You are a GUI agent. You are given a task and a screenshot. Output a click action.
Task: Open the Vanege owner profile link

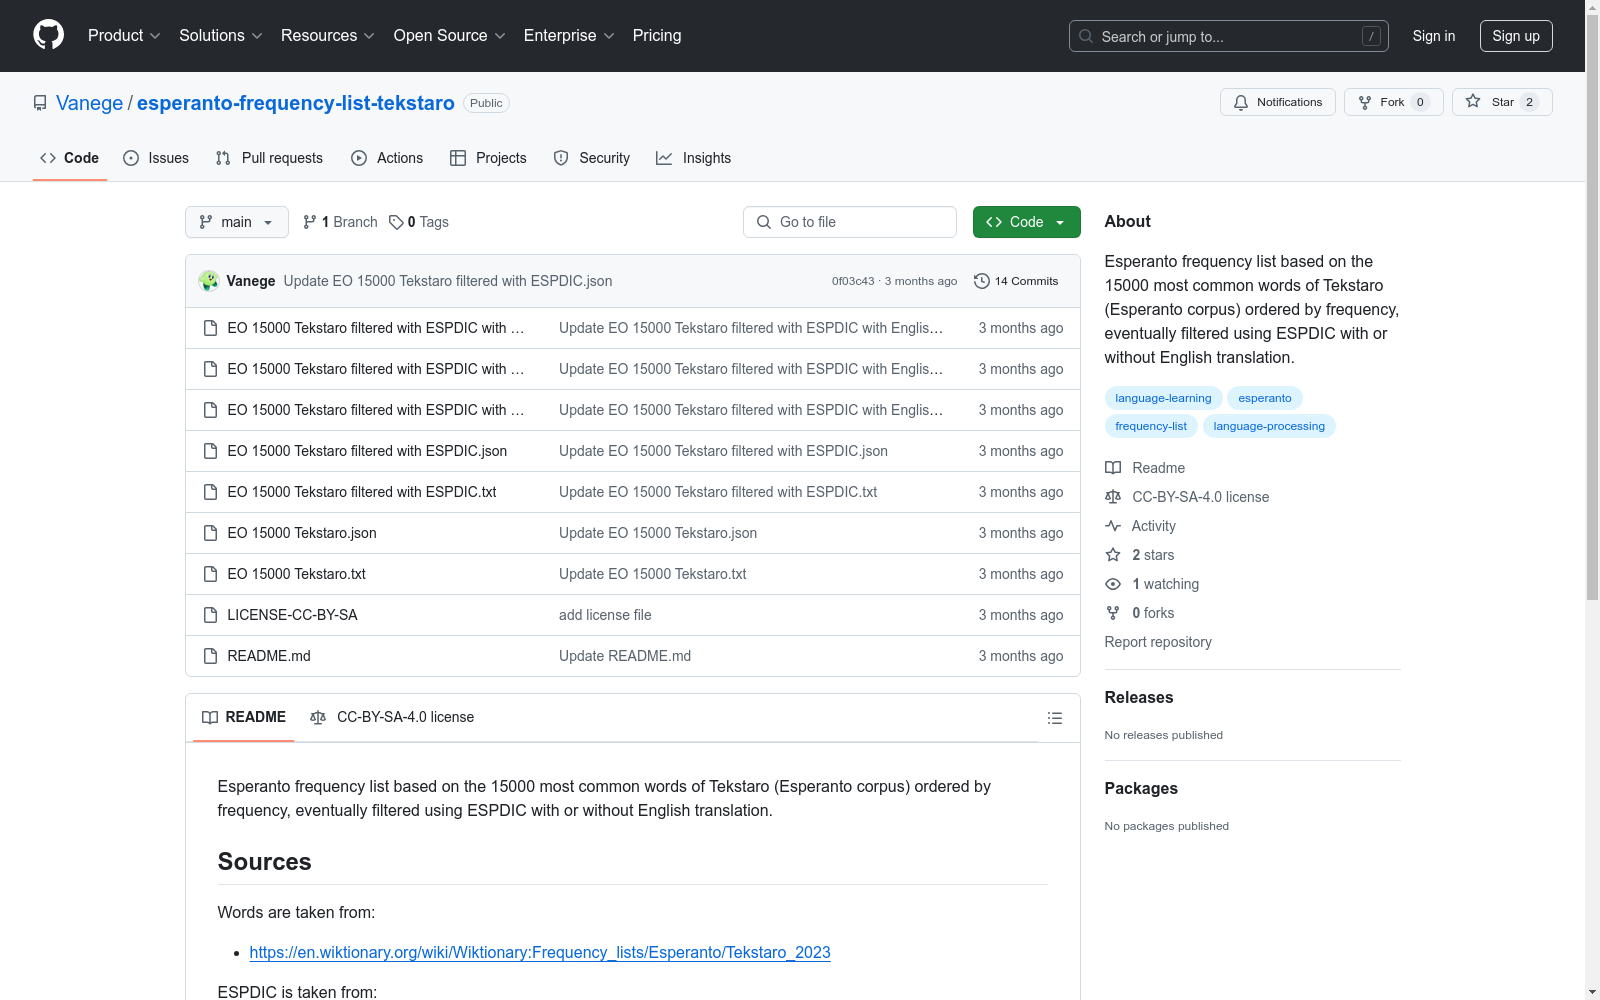tap(89, 103)
